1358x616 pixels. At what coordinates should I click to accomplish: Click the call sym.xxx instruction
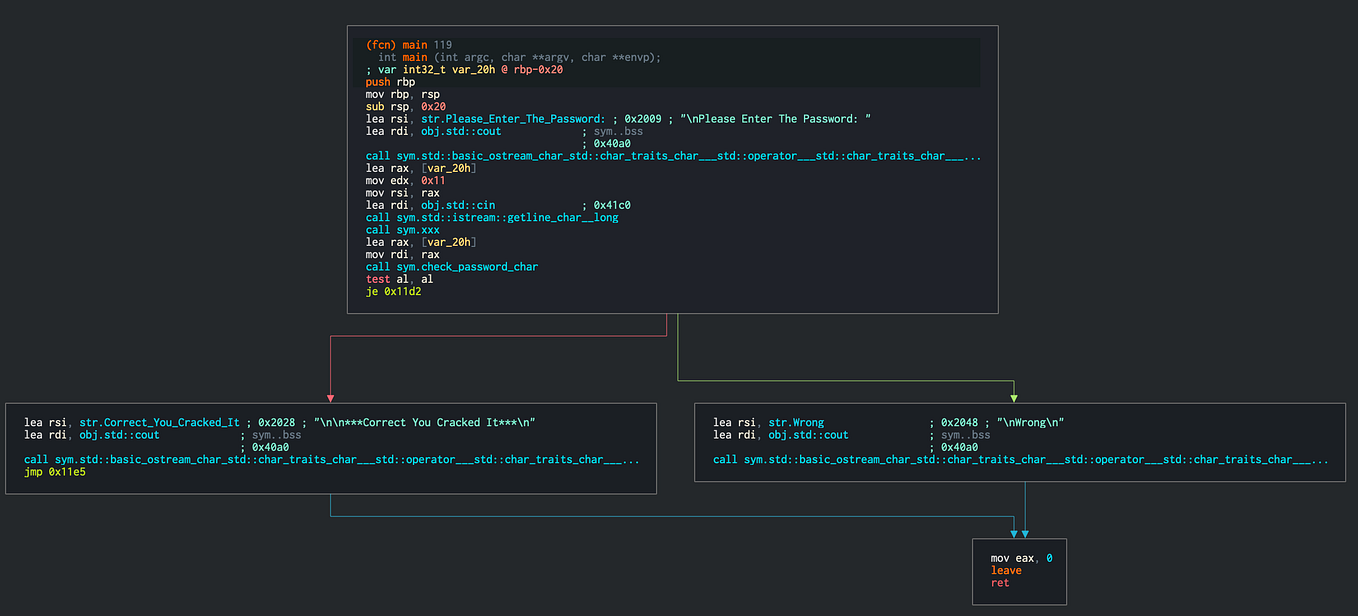(403, 229)
